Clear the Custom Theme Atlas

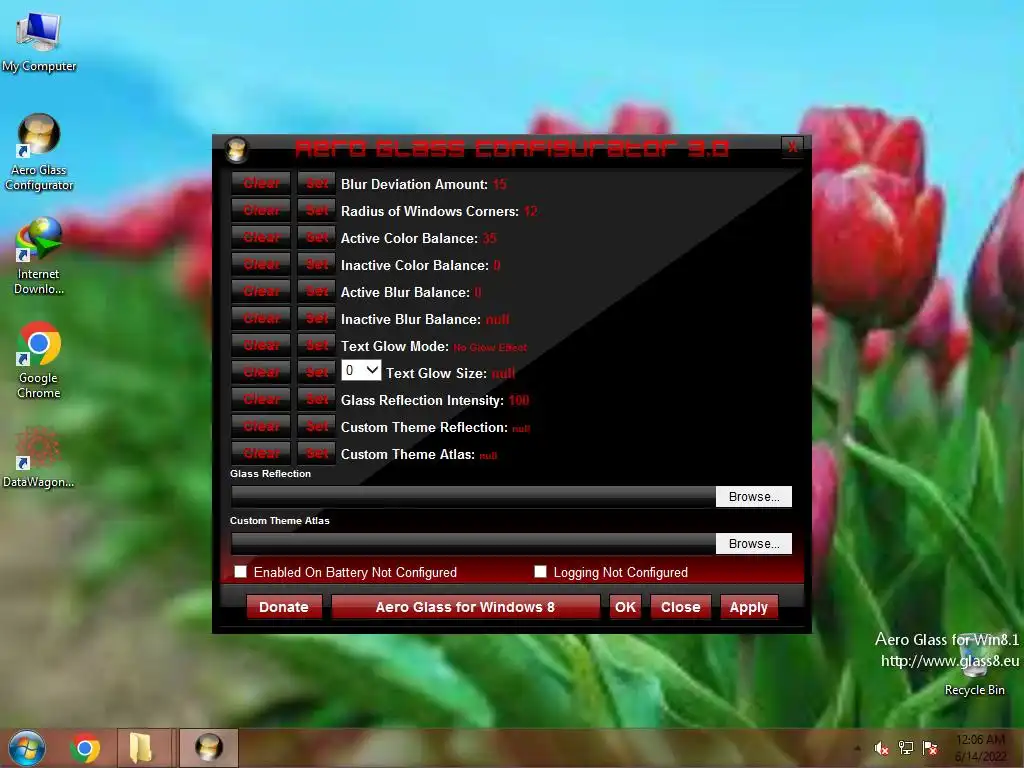261,453
